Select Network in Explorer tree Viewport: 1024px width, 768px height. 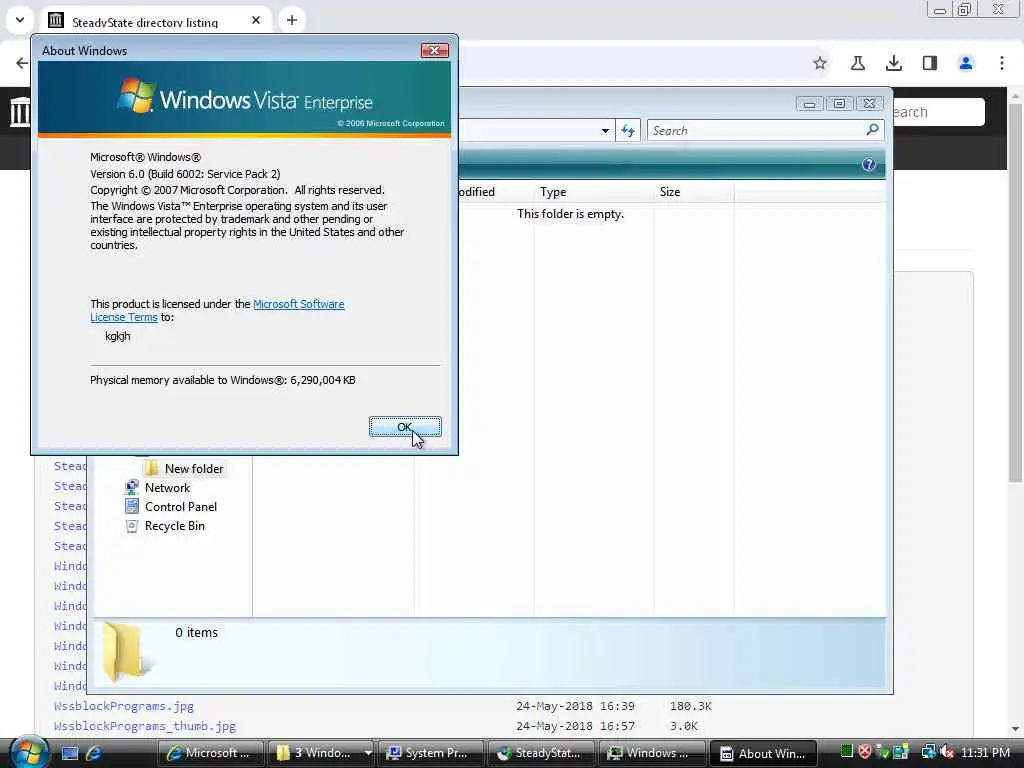tap(167, 488)
